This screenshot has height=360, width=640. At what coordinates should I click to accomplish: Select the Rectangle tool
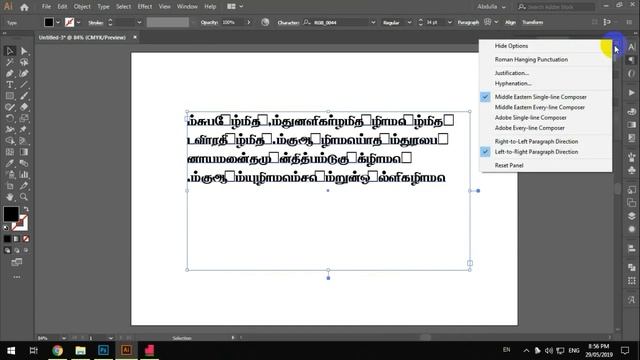(10, 96)
